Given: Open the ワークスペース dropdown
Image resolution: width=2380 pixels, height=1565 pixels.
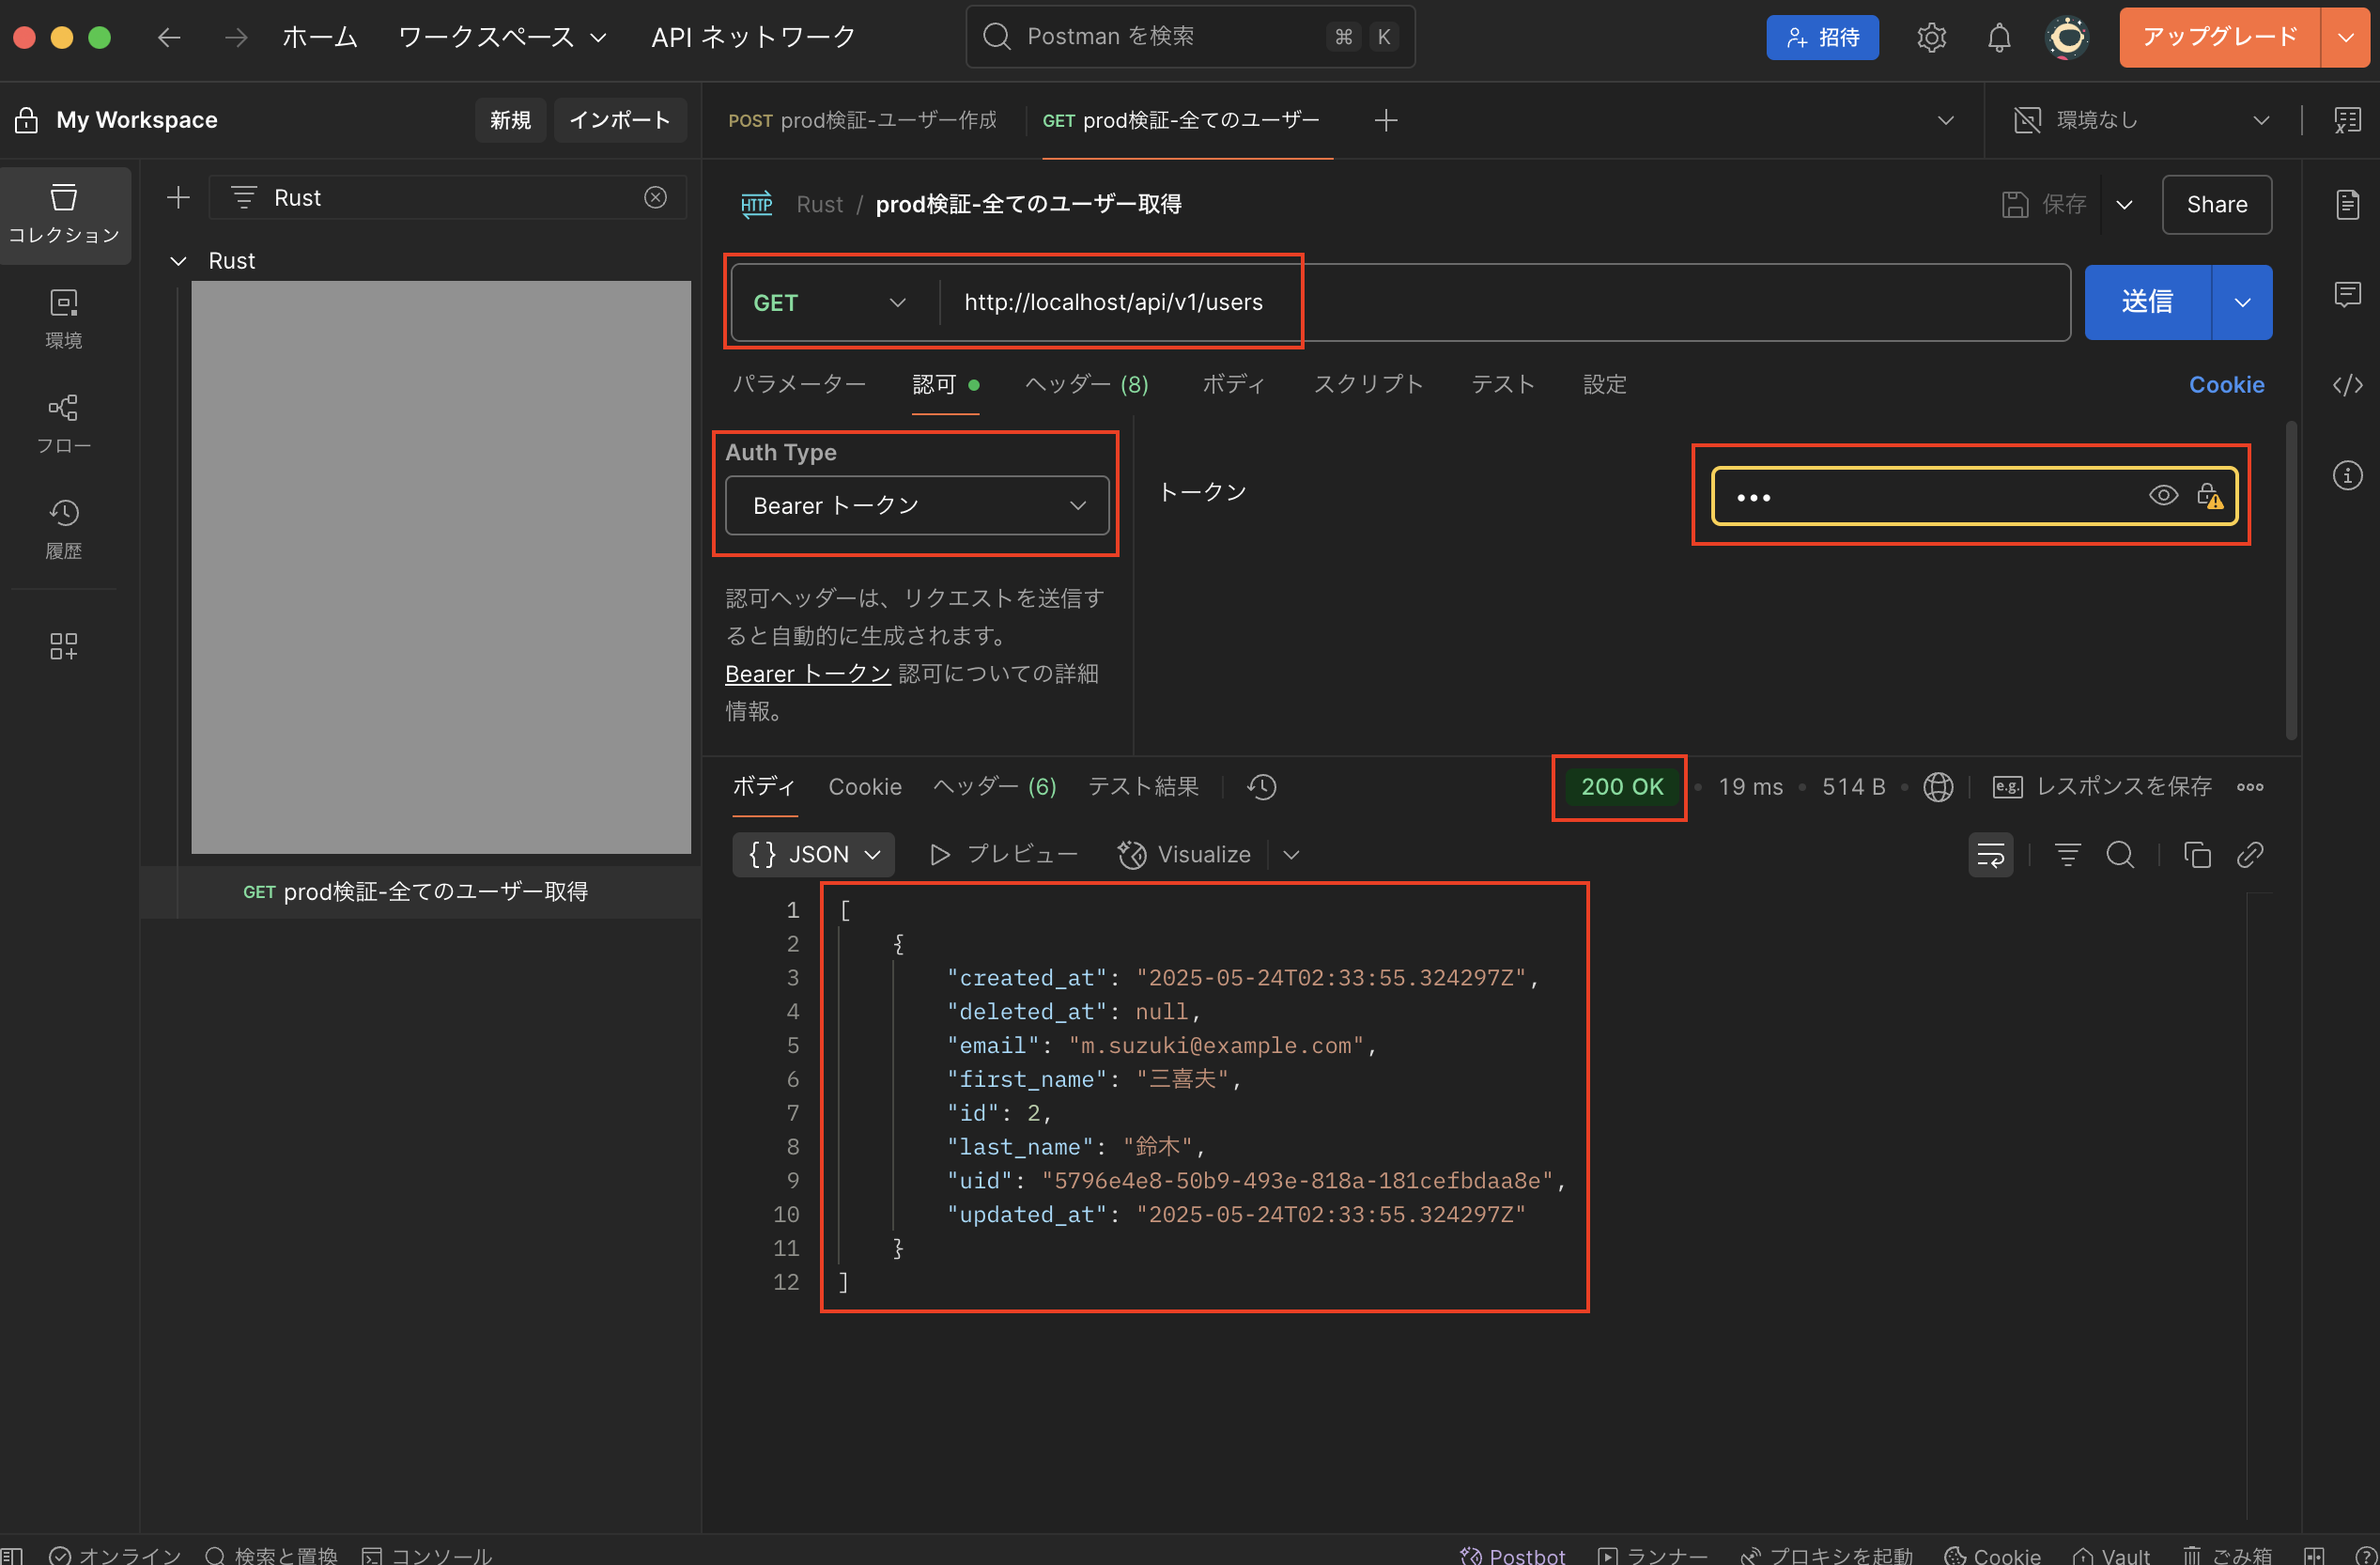Looking at the screenshot, I should tap(502, 37).
